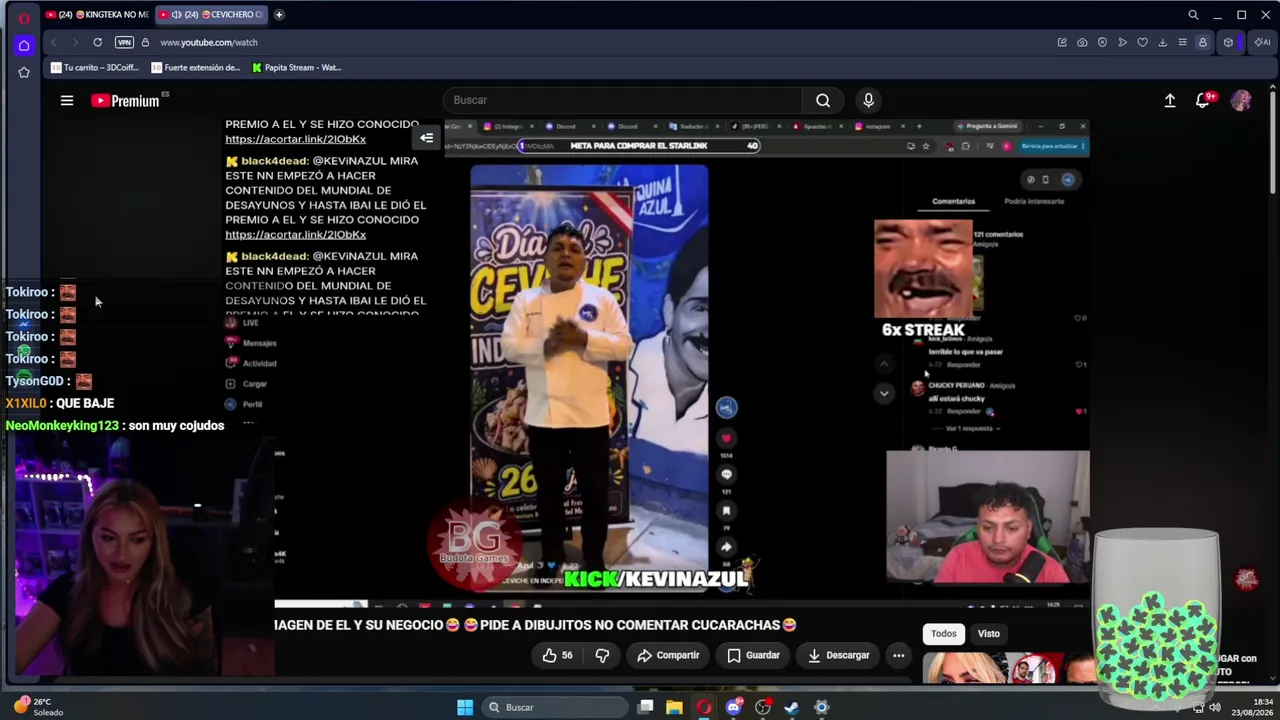Open the Fuerte extensión de bookmark
The height and width of the screenshot is (720, 1280).
196,68
